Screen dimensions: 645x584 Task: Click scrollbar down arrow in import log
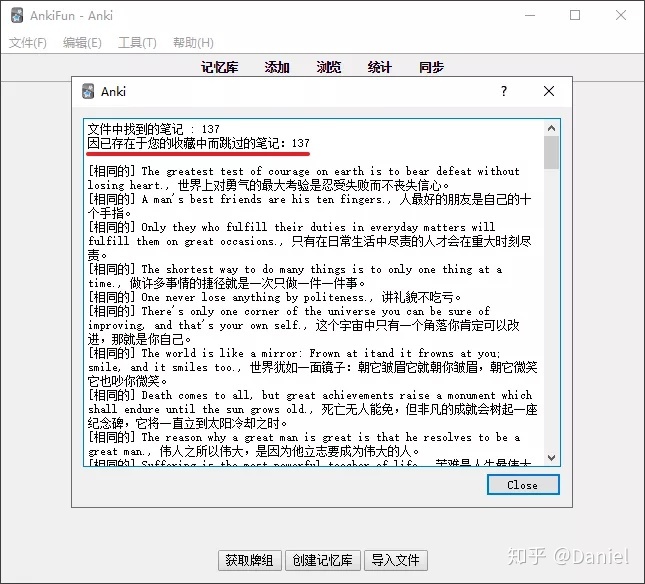[x=551, y=457]
